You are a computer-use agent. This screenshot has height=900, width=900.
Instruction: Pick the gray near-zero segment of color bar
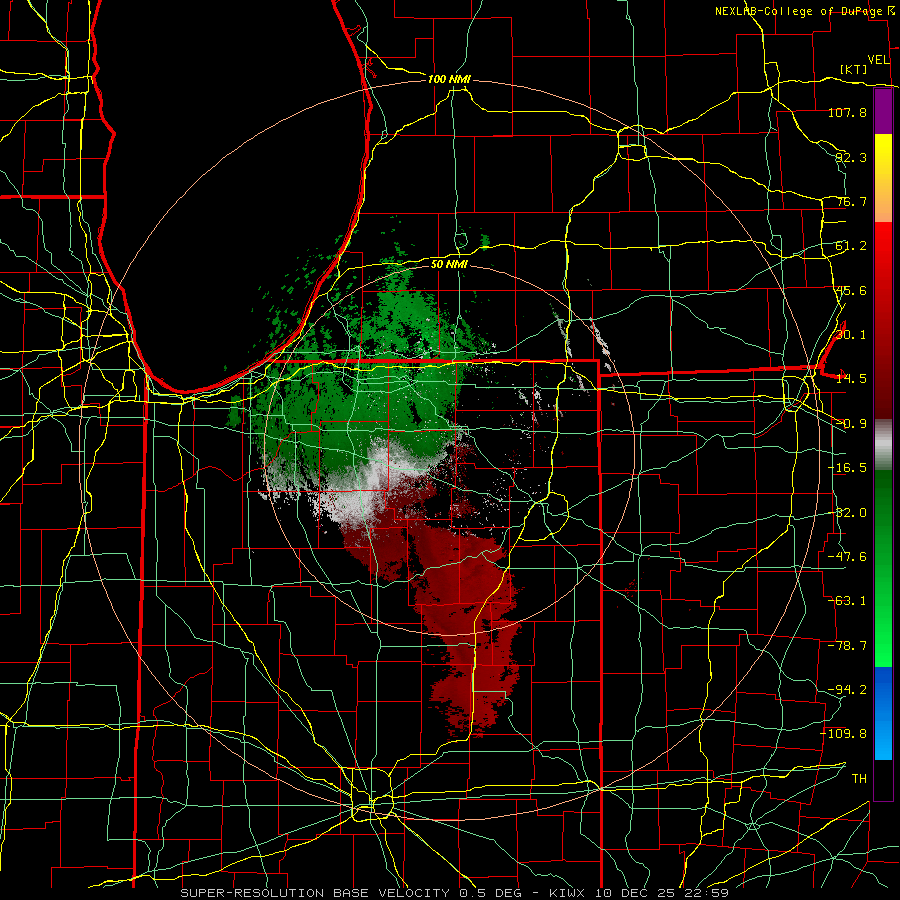(883, 445)
